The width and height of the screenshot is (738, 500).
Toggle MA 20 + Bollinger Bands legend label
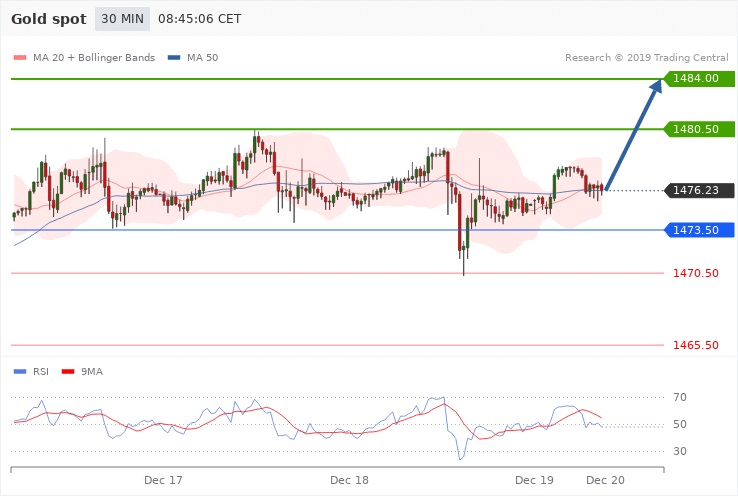pos(94,57)
